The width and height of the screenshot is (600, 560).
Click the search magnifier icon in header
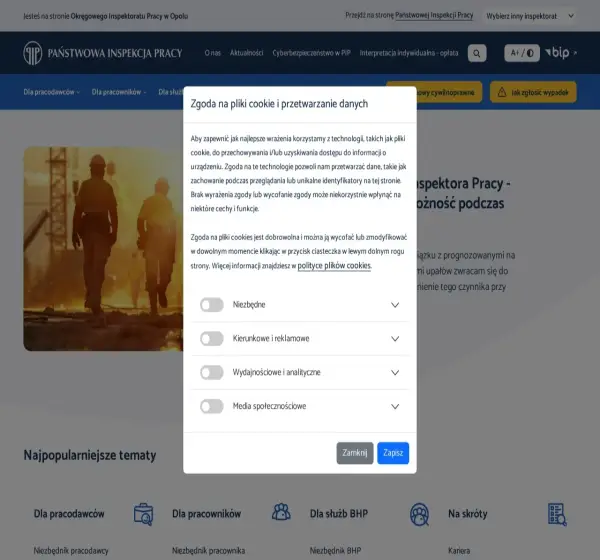(x=477, y=53)
